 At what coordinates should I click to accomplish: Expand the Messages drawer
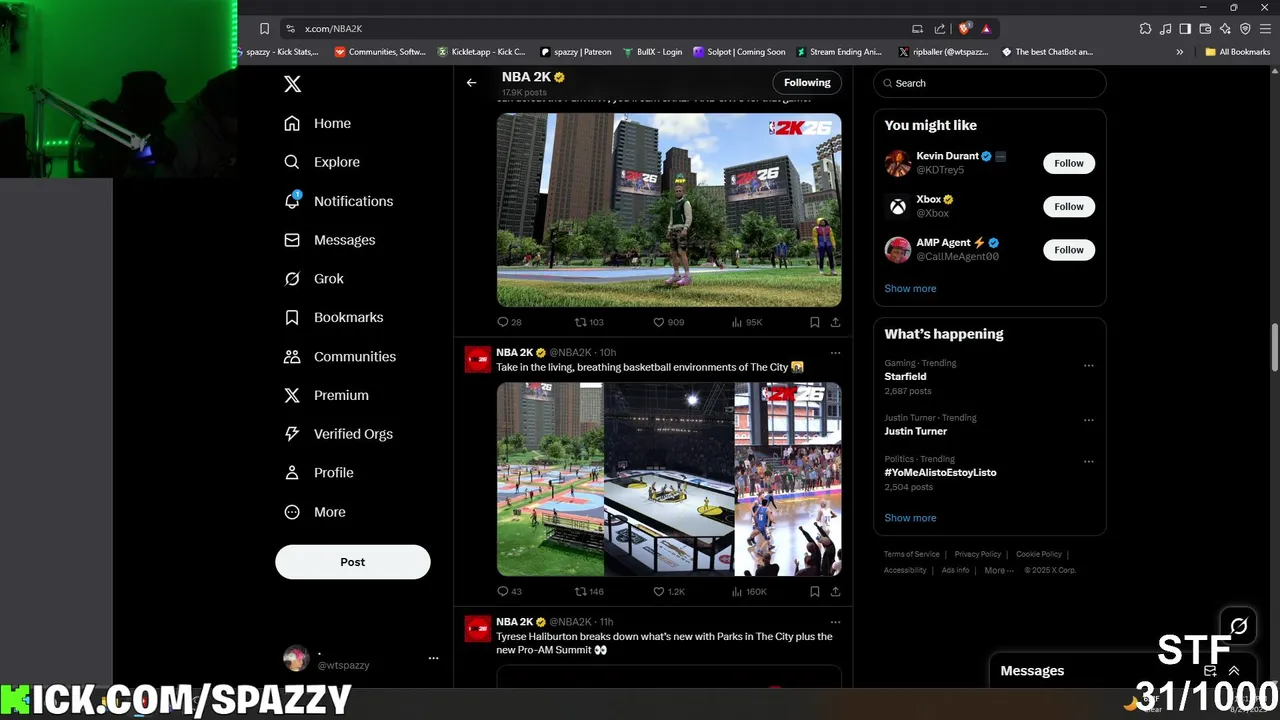click(1234, 671)
